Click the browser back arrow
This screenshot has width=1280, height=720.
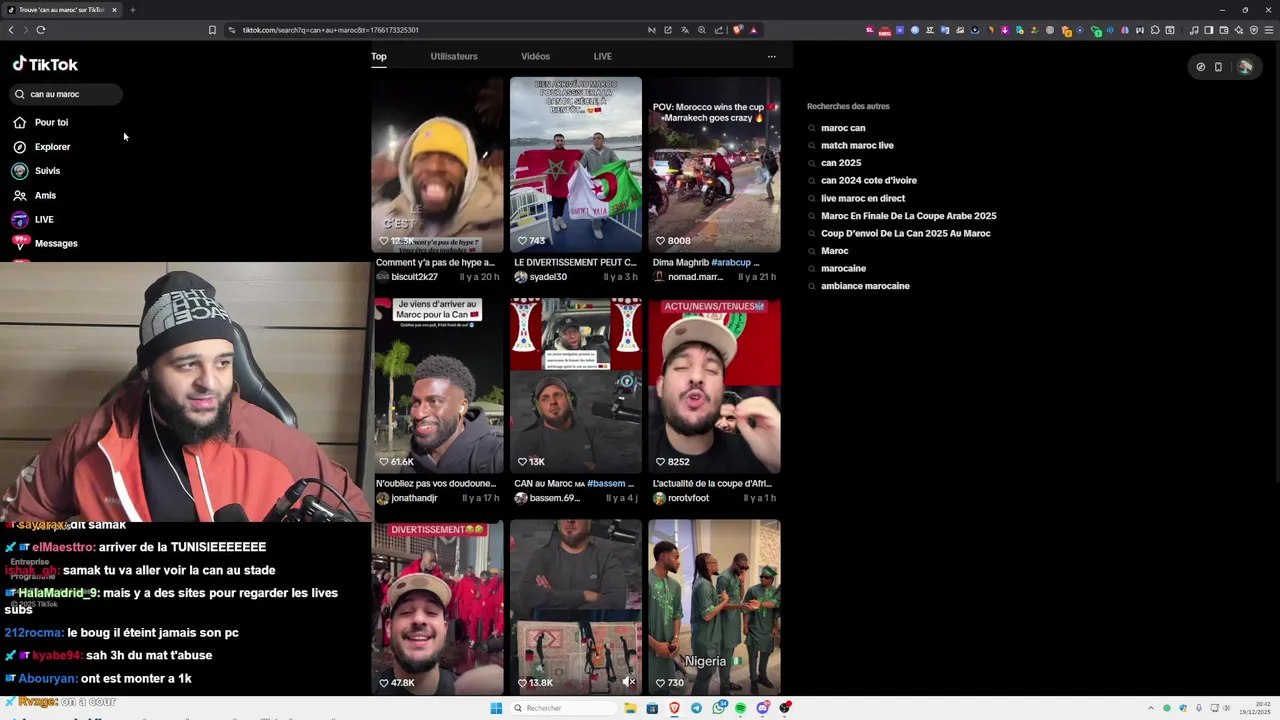click(11, 30)
